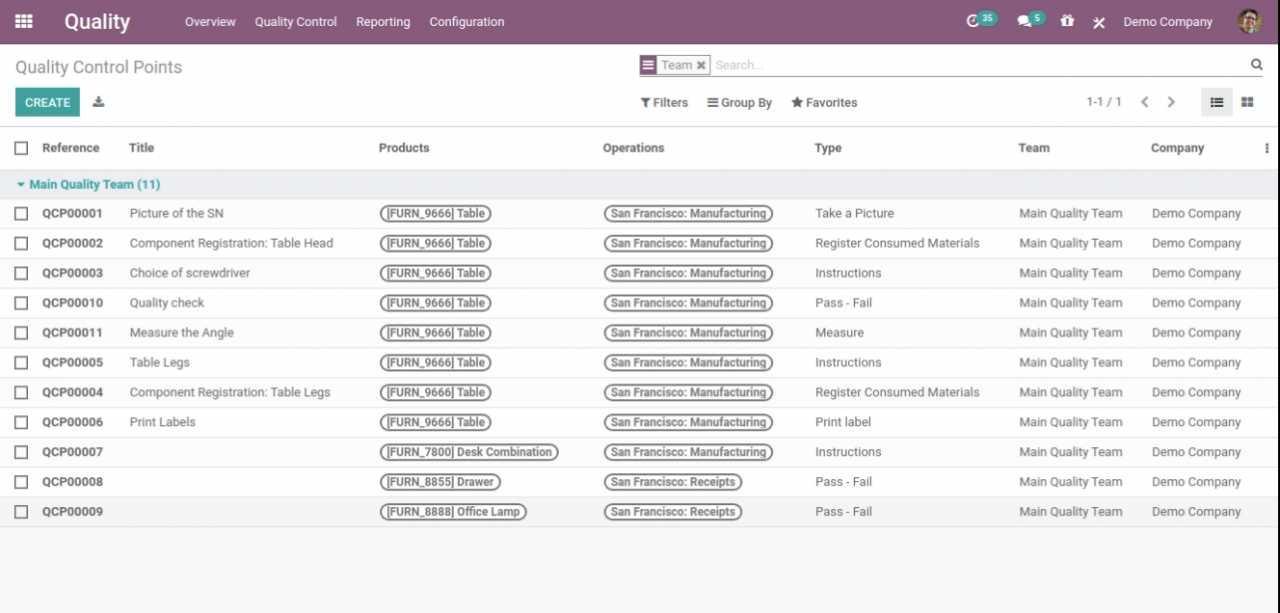This screenshot has height=613, width=1280.
Task: Tick the checkbox on the QCP00009 row
Action: pos(21,511)
